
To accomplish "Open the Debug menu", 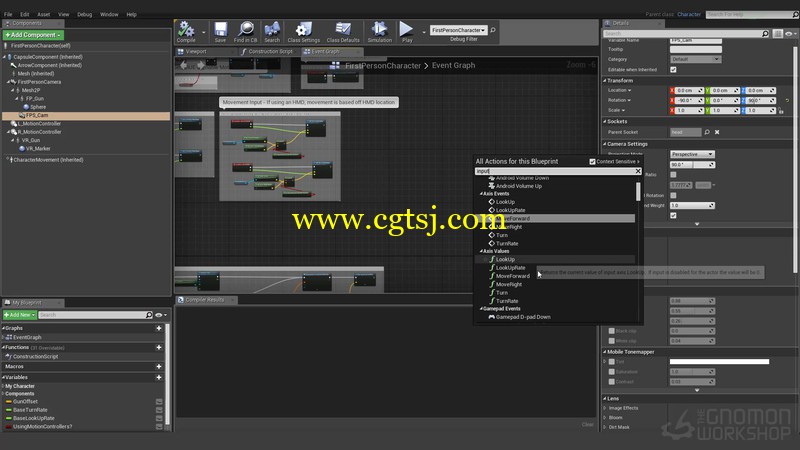I will pyautogui.click(x=85, y=14).
